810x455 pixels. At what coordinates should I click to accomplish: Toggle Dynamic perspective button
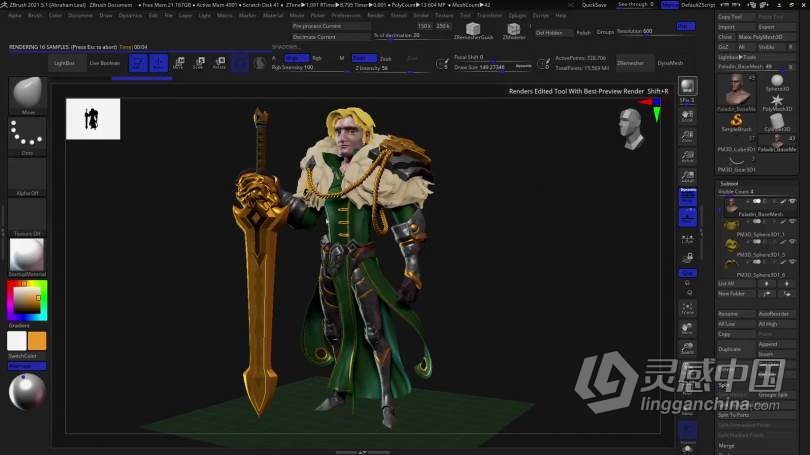point(688,196)
